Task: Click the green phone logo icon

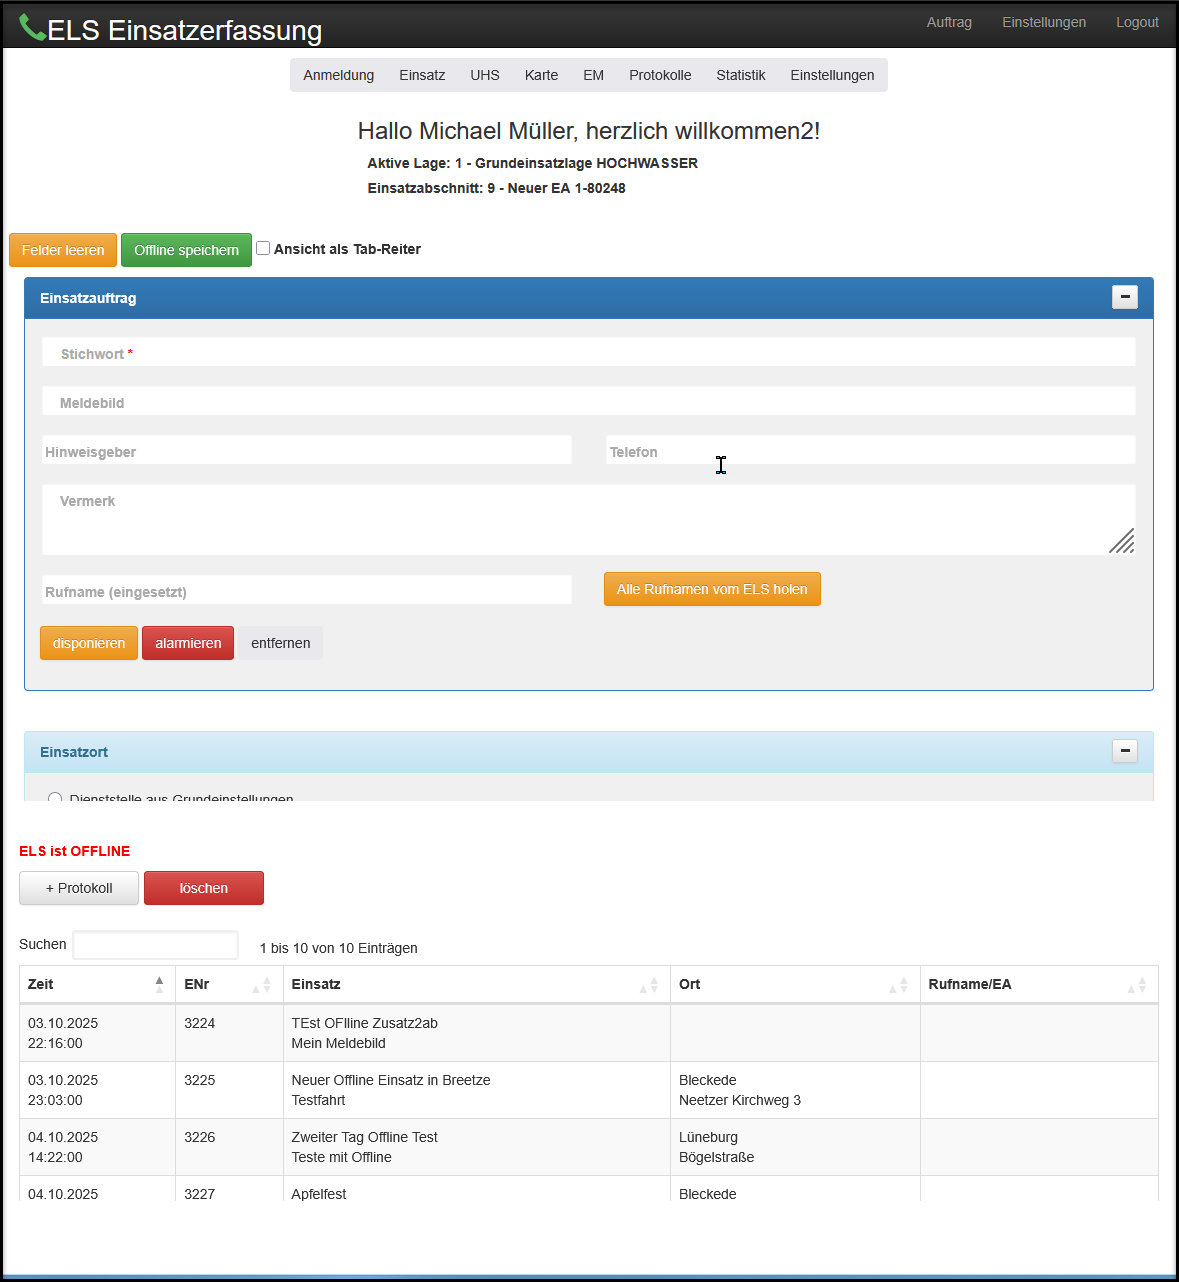Action: 32,29
